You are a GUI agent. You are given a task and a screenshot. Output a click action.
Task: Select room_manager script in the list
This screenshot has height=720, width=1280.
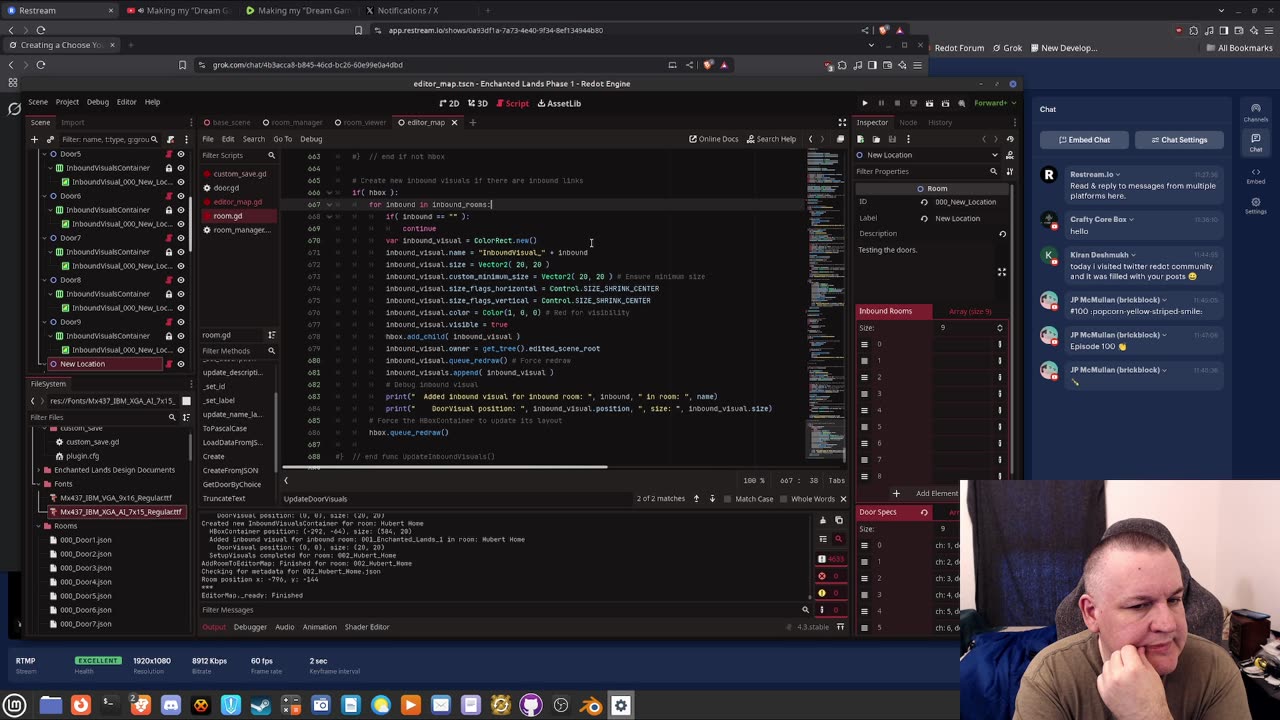[241, 230]
